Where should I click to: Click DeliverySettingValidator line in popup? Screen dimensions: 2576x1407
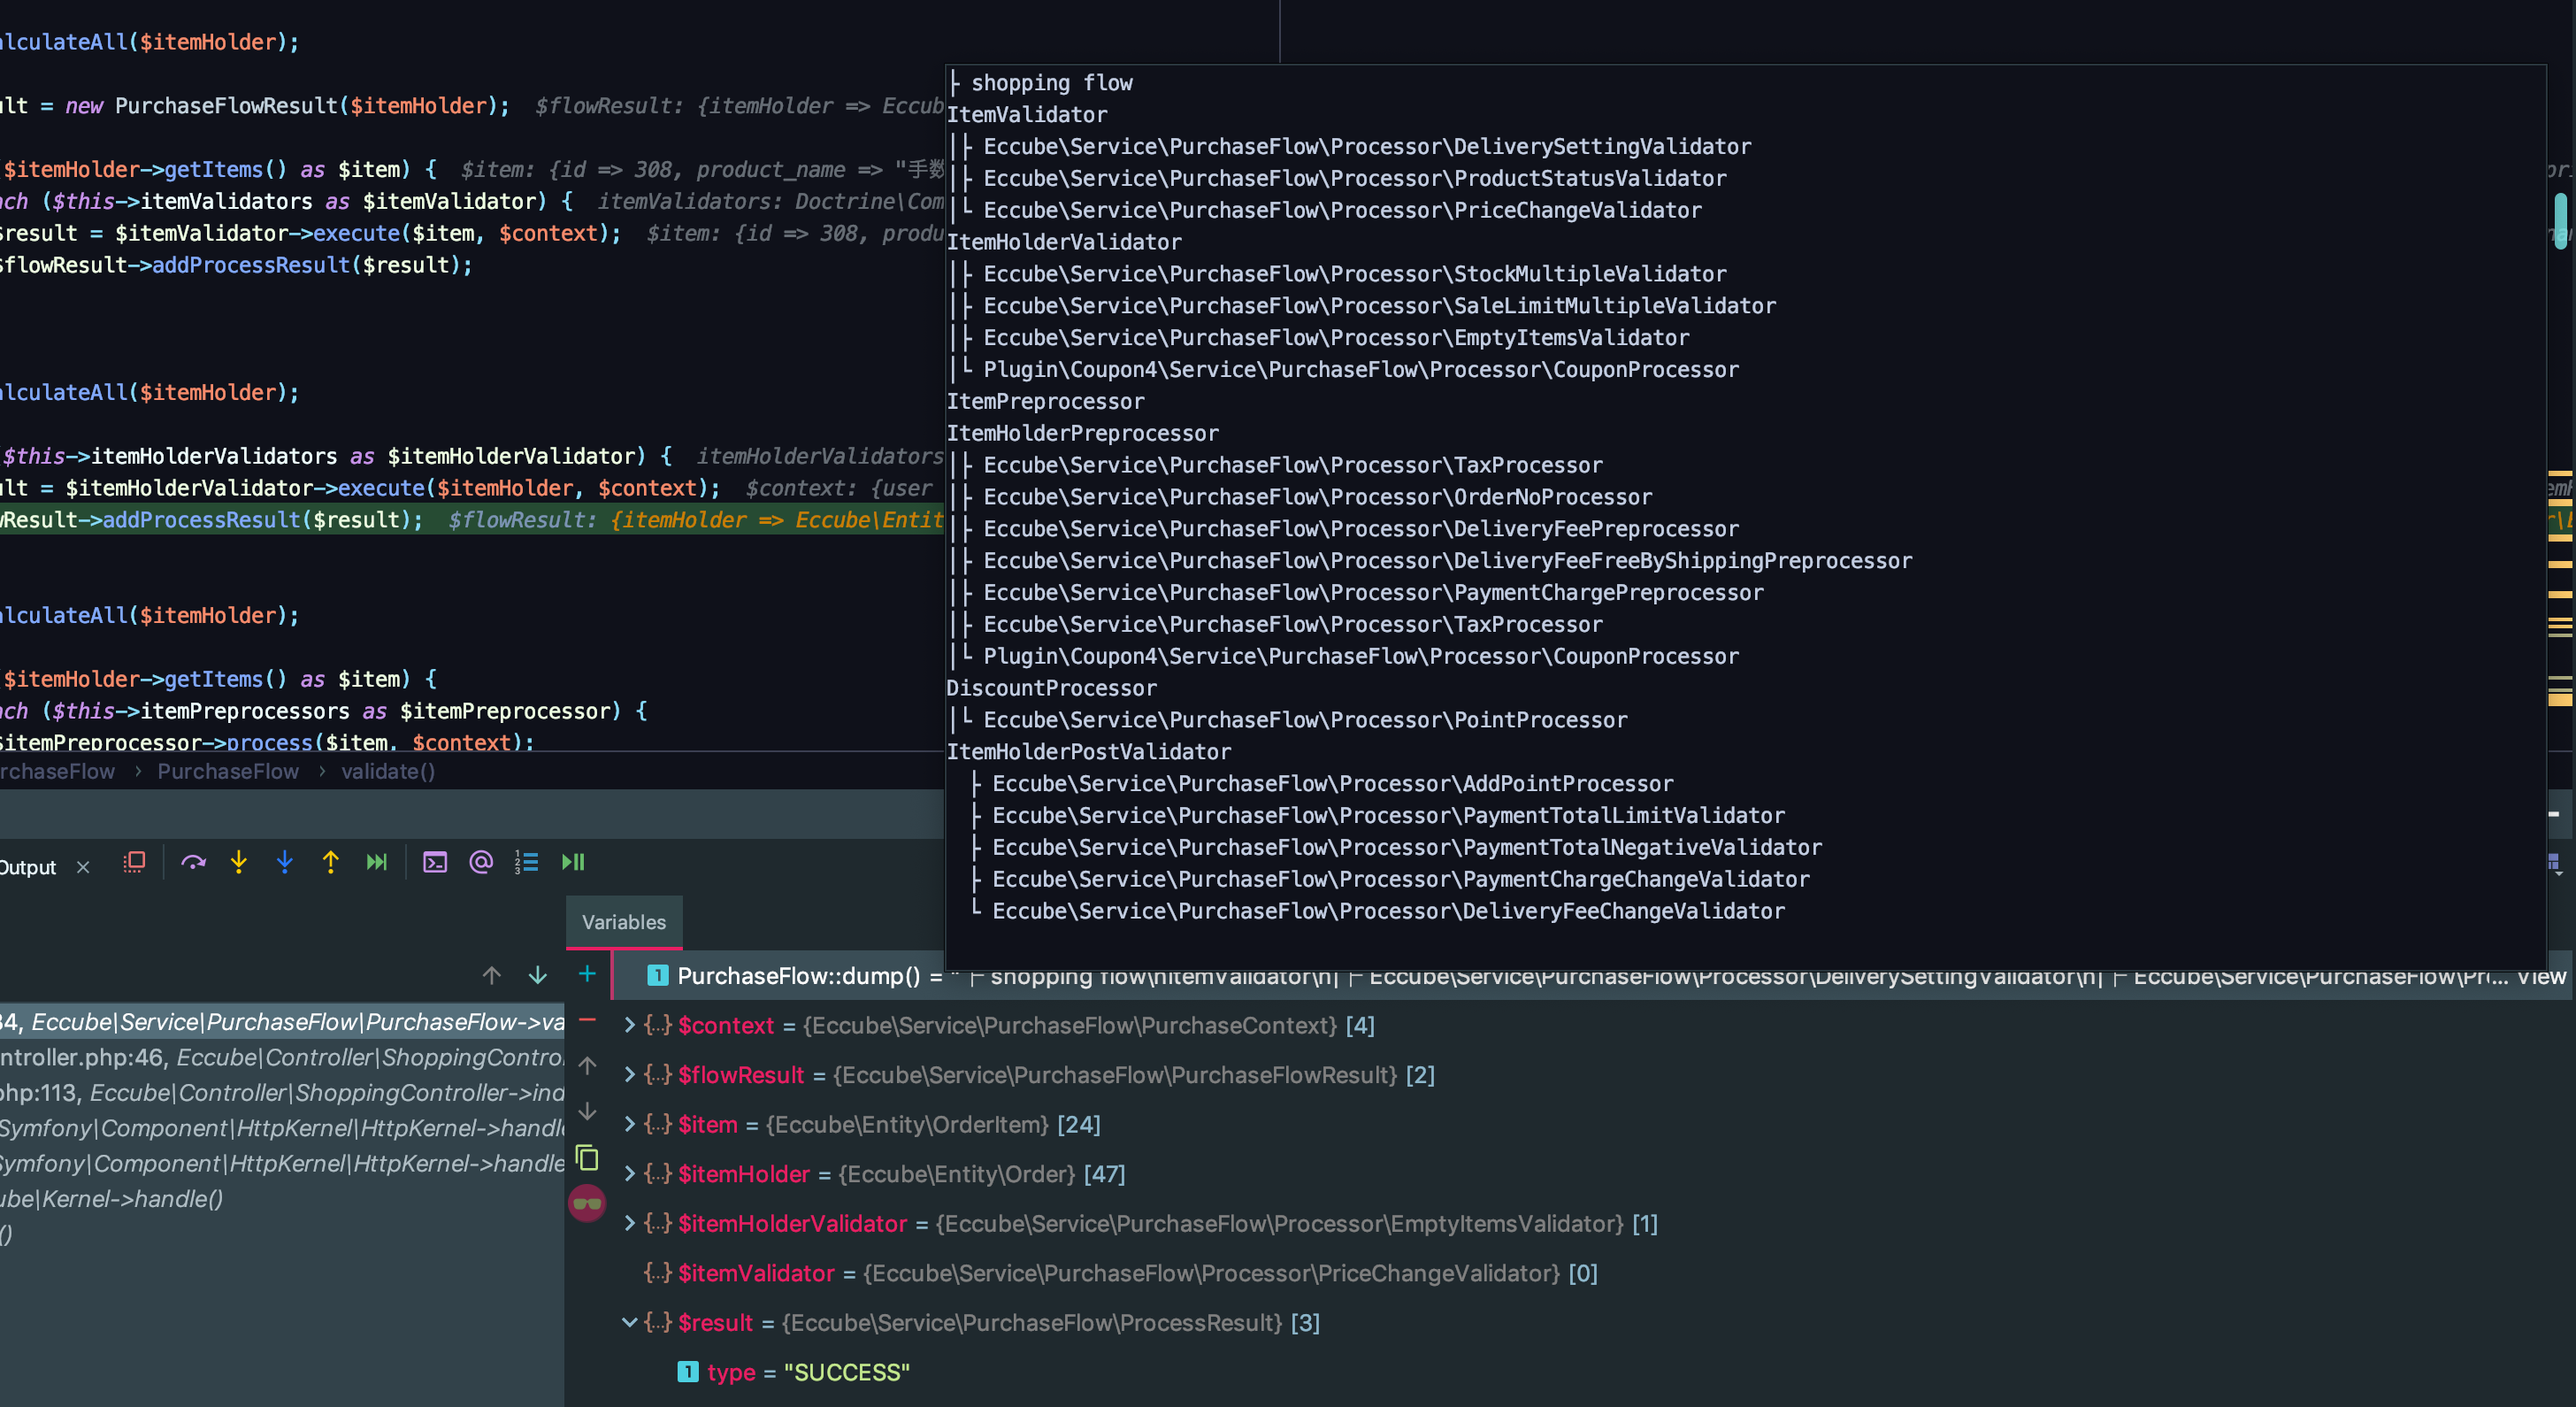pyautogui.click(x=1367, y=146)
